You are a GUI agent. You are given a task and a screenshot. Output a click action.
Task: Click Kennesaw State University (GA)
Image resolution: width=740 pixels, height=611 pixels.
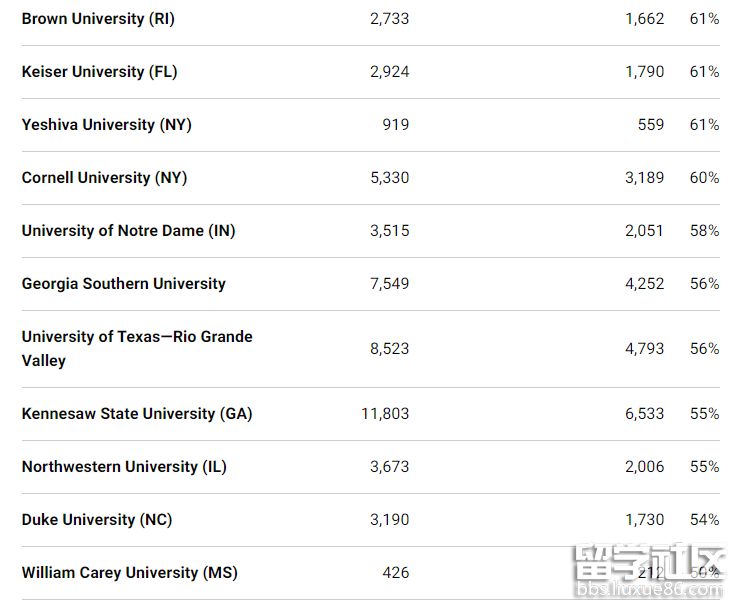click(x=137, y=414)
